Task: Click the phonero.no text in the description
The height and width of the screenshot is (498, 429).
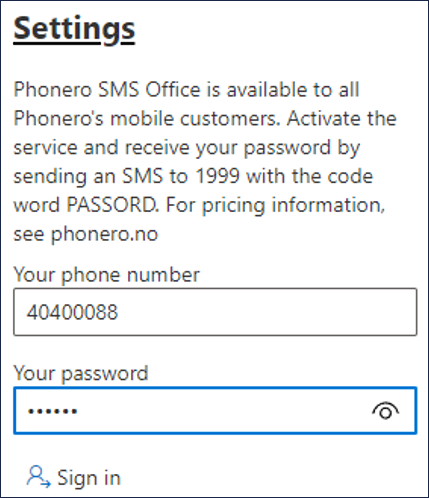Action: point(104,234)
